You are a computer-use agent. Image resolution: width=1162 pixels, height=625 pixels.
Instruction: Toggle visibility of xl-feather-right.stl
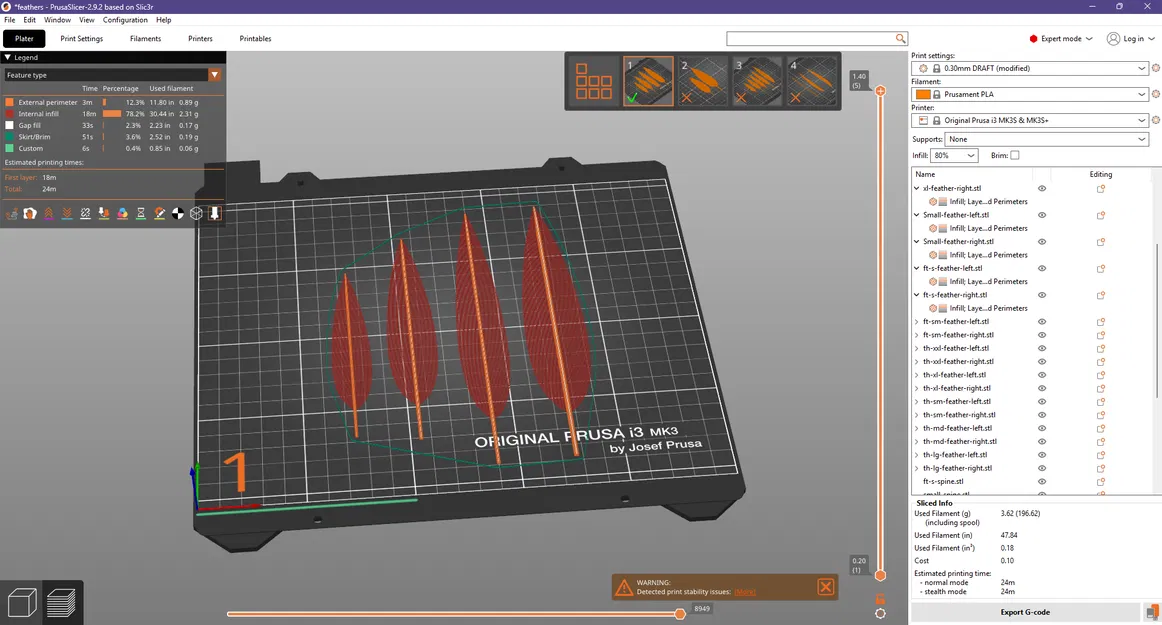pos(1042,188)
